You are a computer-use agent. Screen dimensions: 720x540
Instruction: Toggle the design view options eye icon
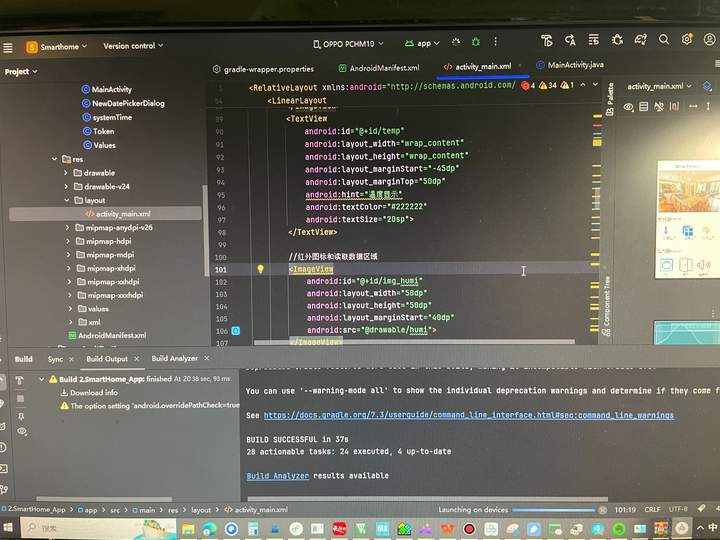click(628, 107)
